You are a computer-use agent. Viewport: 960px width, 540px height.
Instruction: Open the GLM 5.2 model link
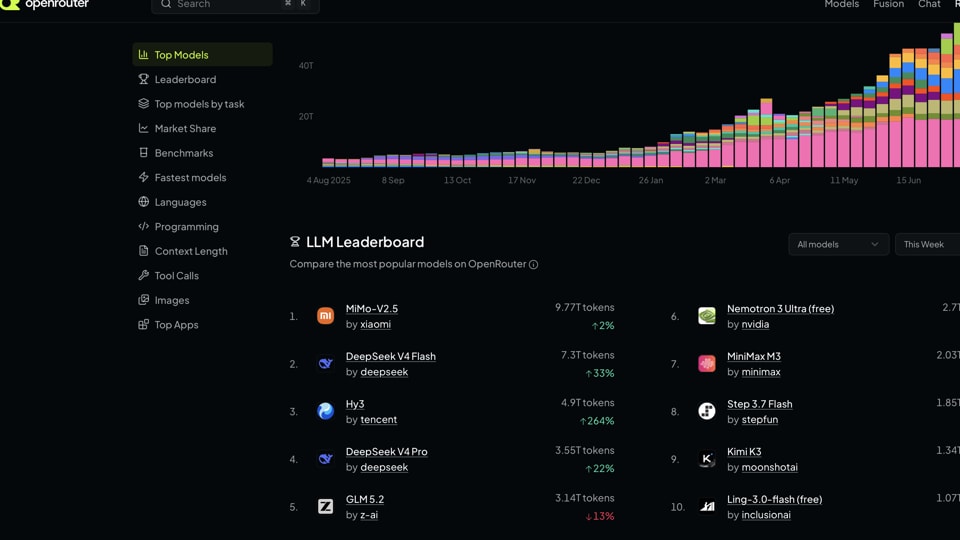click(x=365, y=499)
